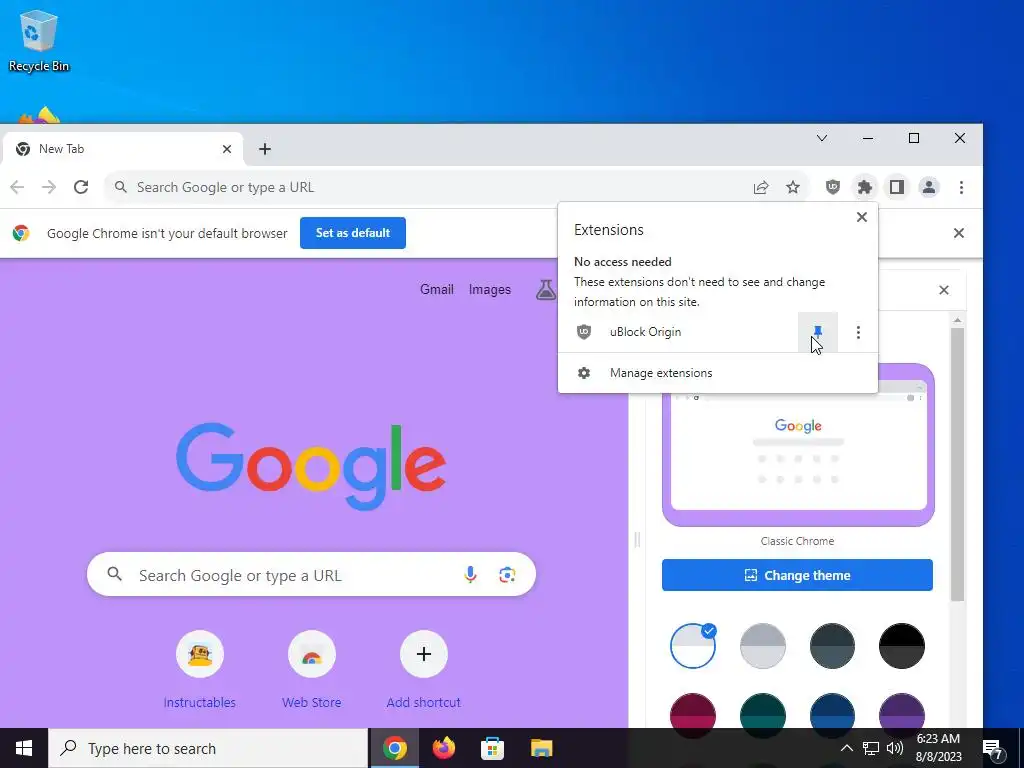Select the black color swatch
Image resolution: width=1024 pixels, height=768 pixels.
[x=902, y=646]
